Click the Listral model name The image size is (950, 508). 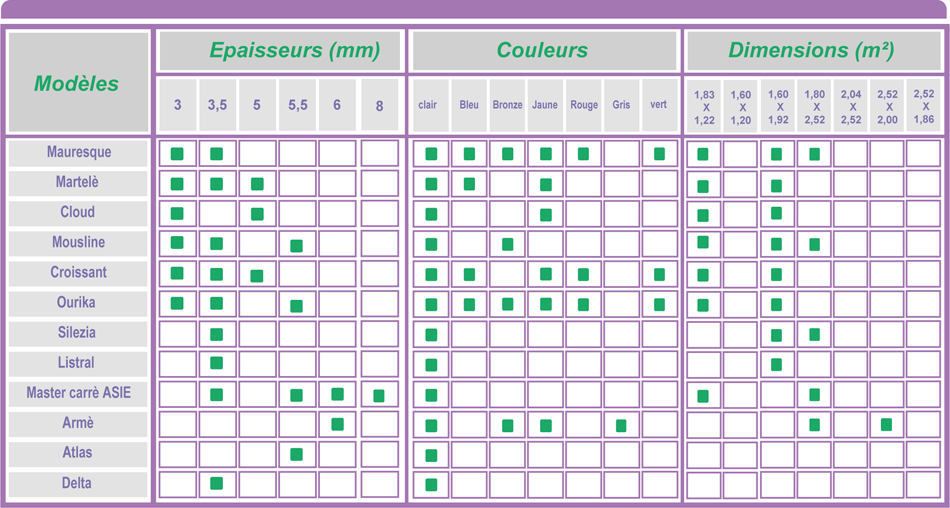point(78,362)
